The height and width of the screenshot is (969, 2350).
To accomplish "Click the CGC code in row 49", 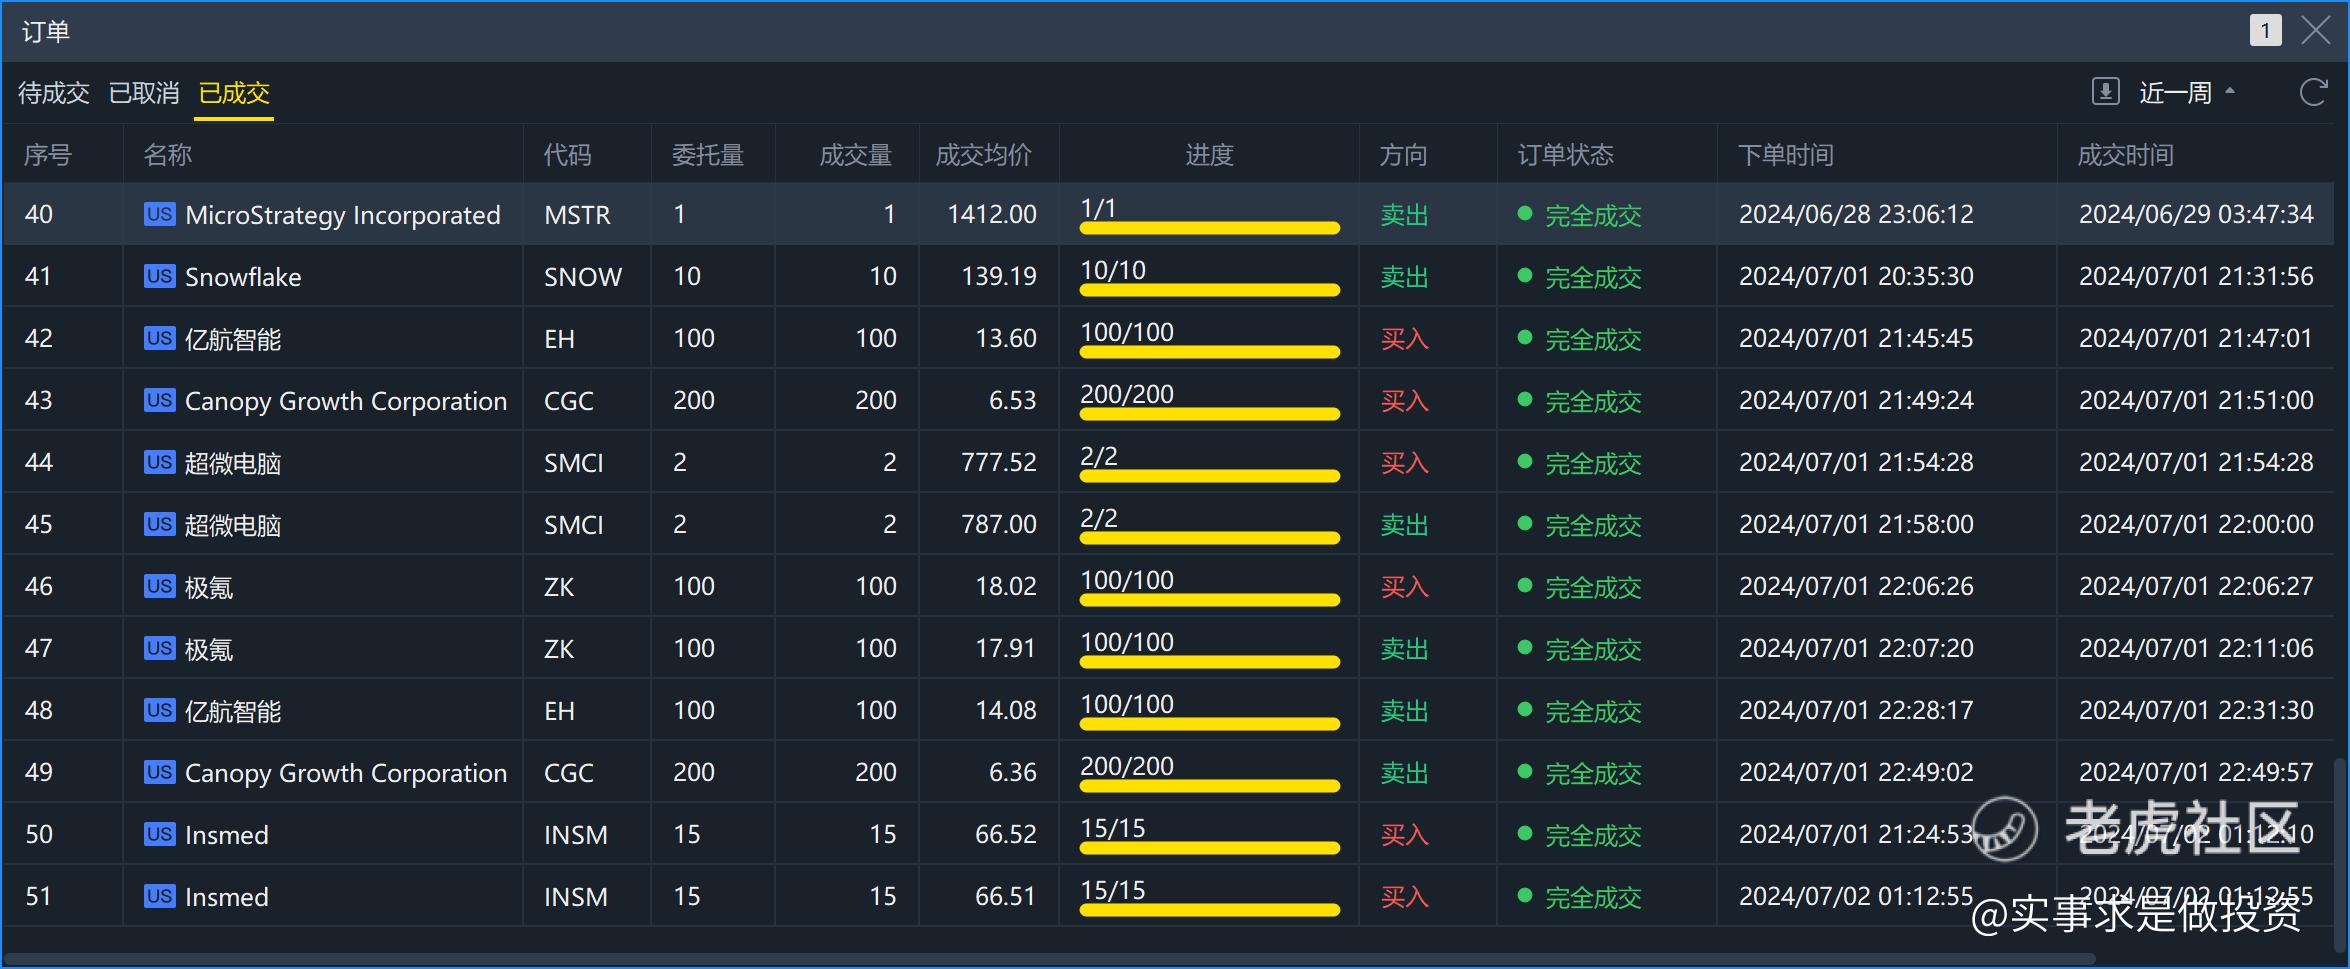I will pos(569,773).
